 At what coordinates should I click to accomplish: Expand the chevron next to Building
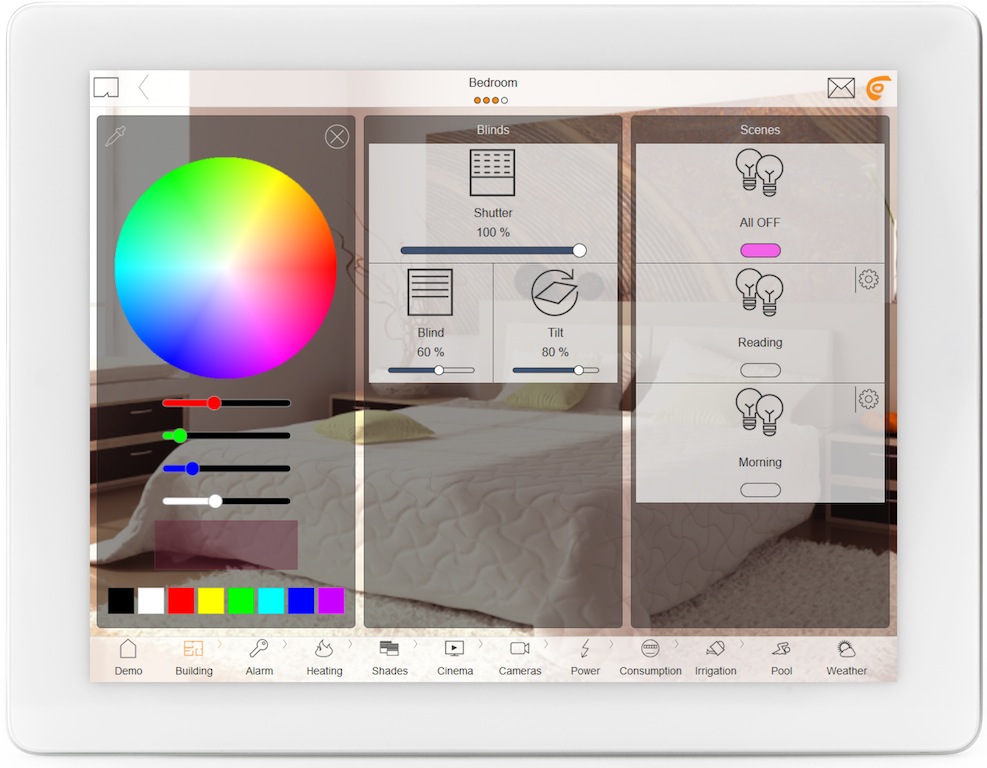point(220,645)
